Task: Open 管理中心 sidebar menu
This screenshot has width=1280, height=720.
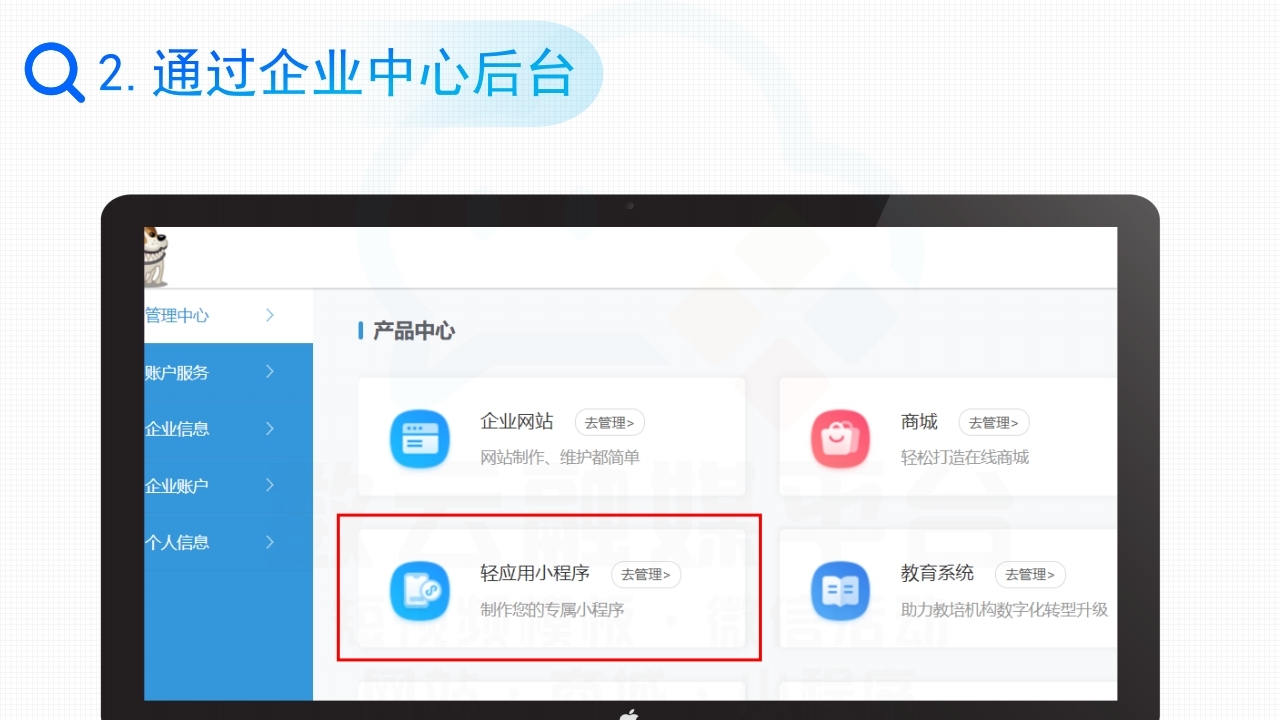Action: pyautogui.click(x=228, y=316)
